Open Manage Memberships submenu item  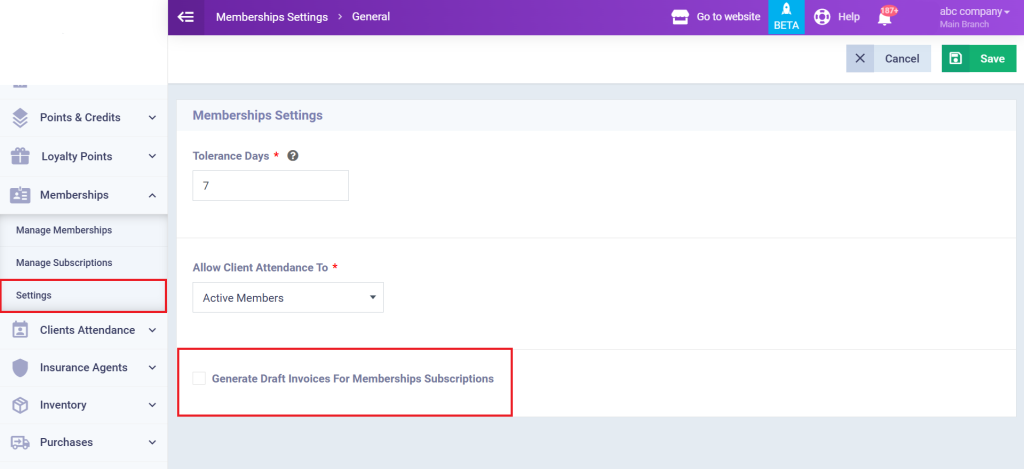[84, 230]
